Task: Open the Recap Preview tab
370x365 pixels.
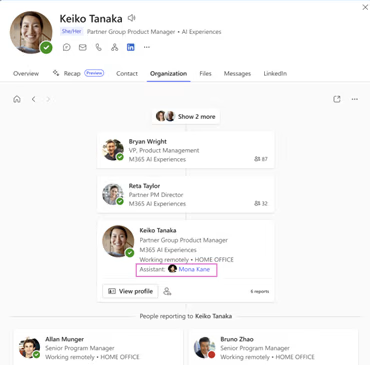Action: [x=78, y=73]
